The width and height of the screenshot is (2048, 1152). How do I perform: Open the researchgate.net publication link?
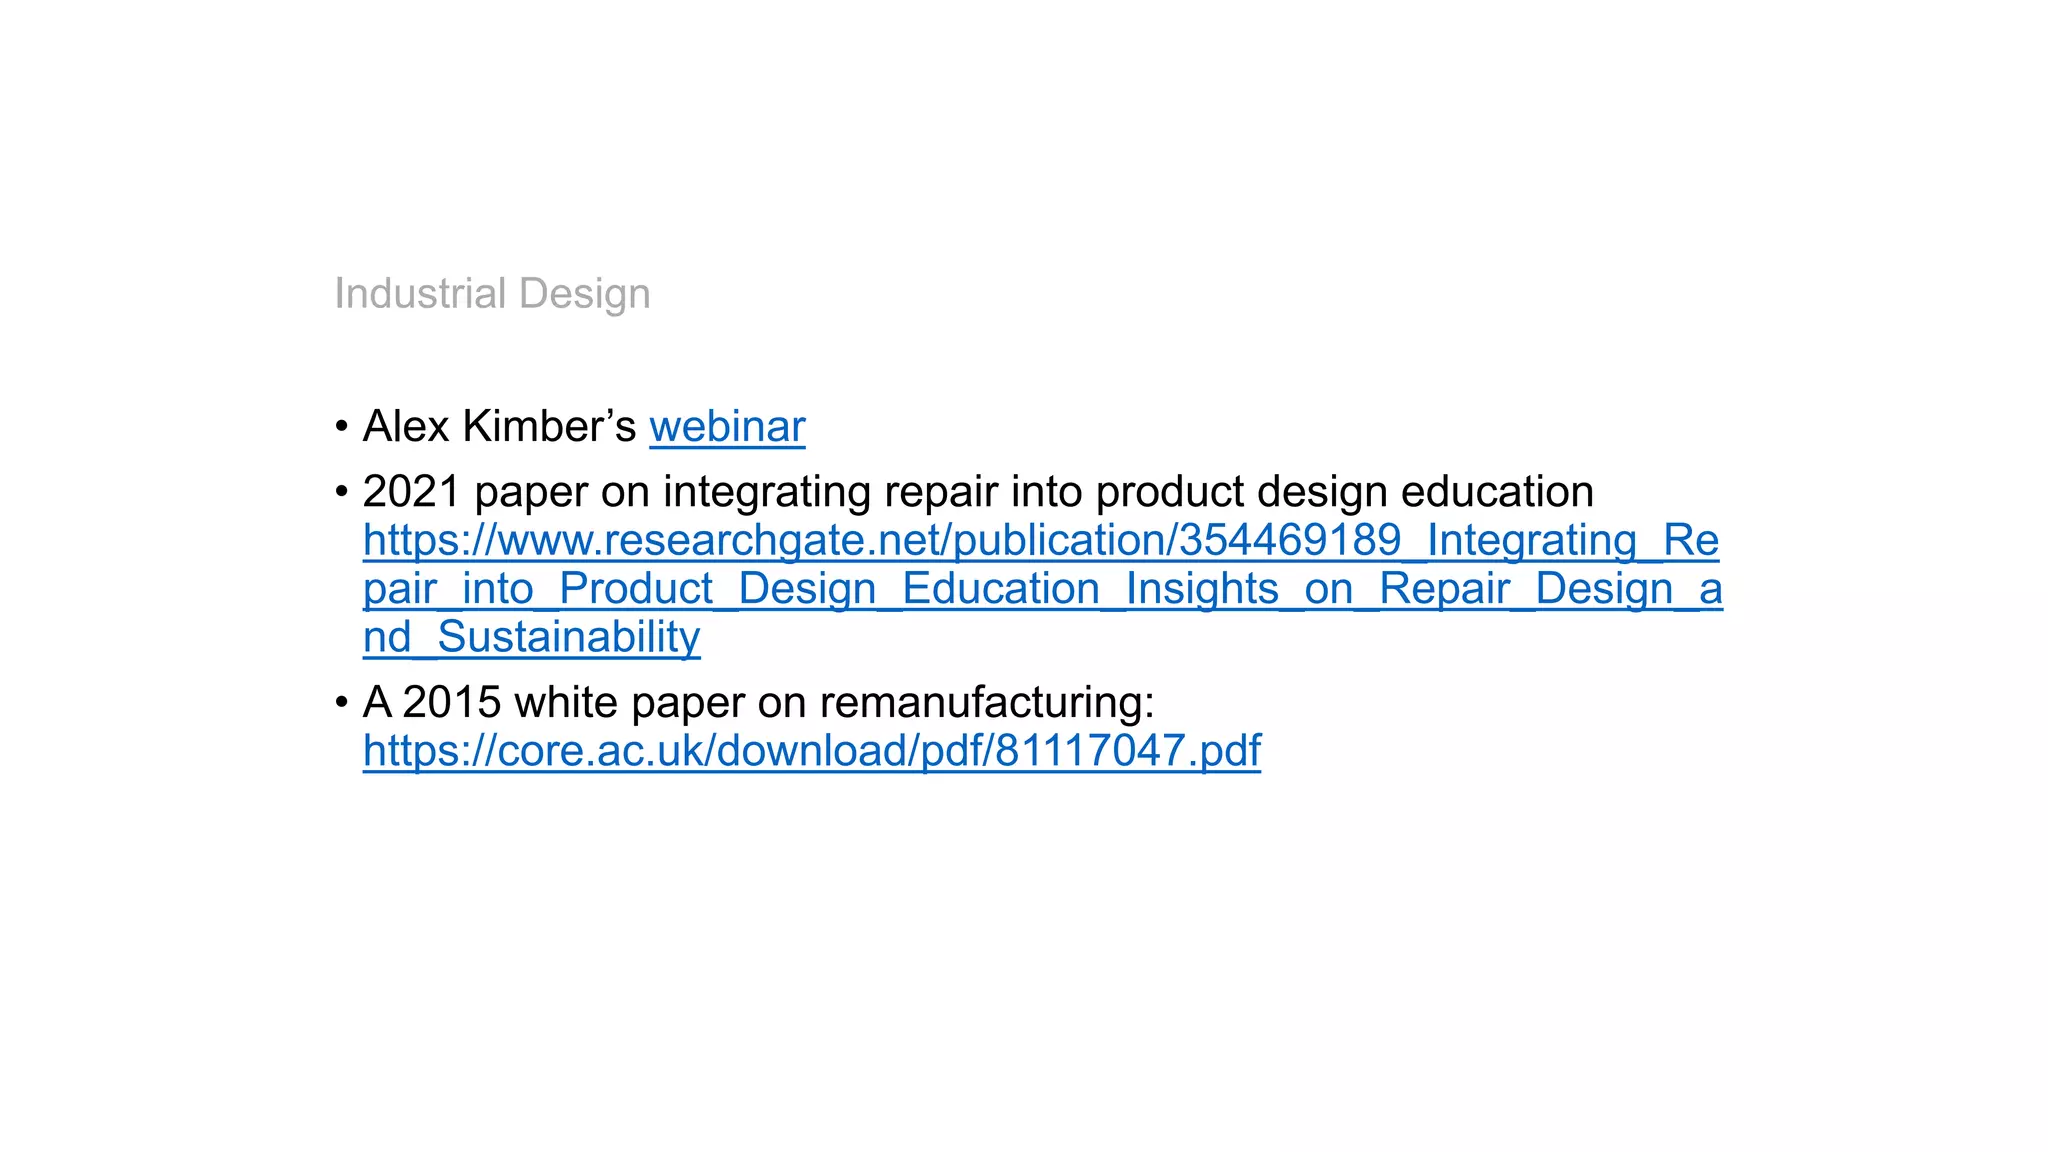1040,541
